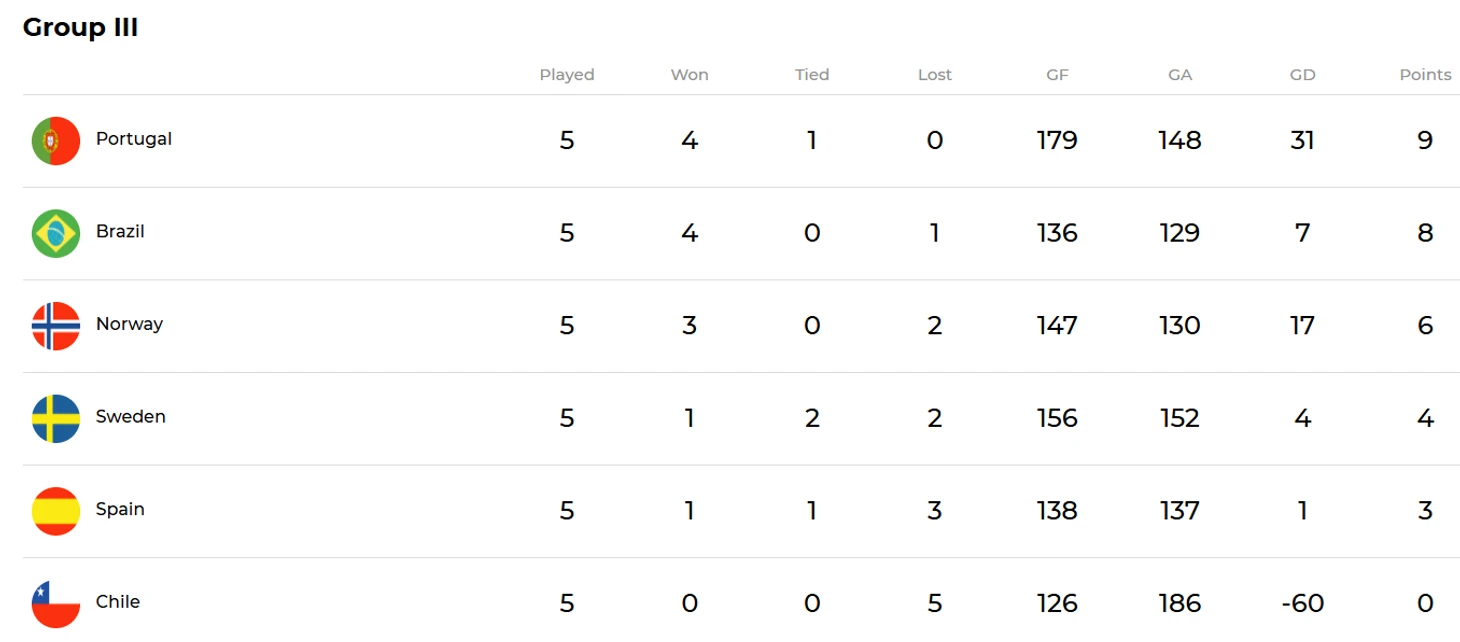The height and width of the screenshot is (642, 1460).
Task: Click the Won column header
Action: click(689, 75)
